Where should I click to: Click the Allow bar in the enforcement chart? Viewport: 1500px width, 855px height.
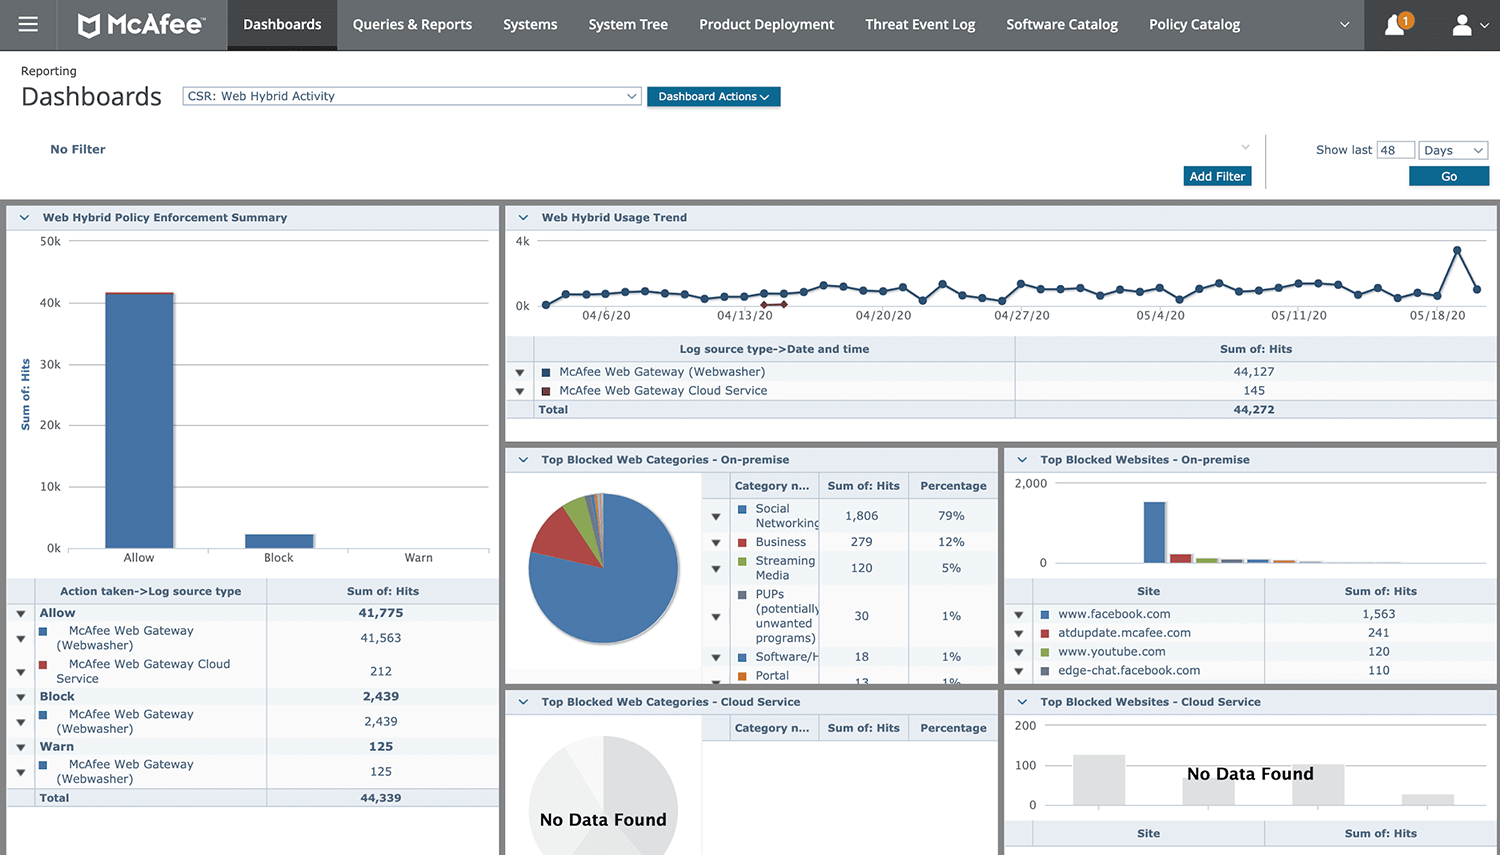[x=140, y=420]
